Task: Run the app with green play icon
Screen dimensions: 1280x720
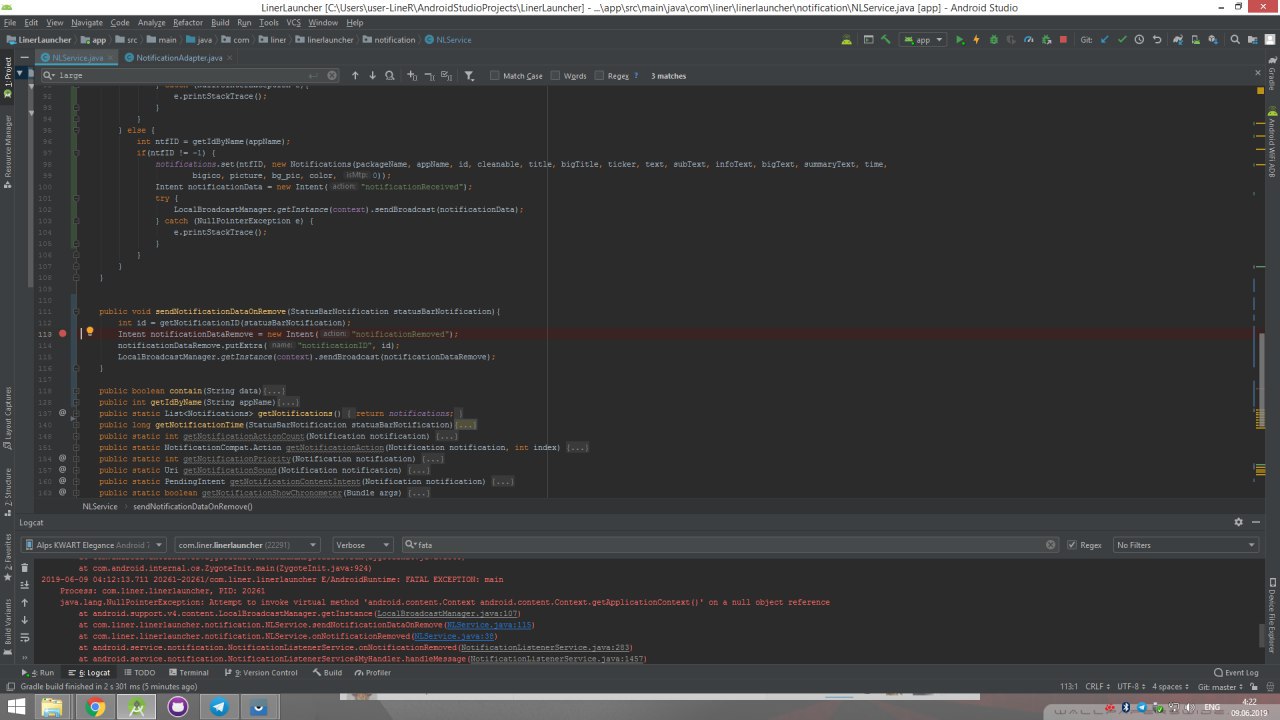Action: pos(960,40)
